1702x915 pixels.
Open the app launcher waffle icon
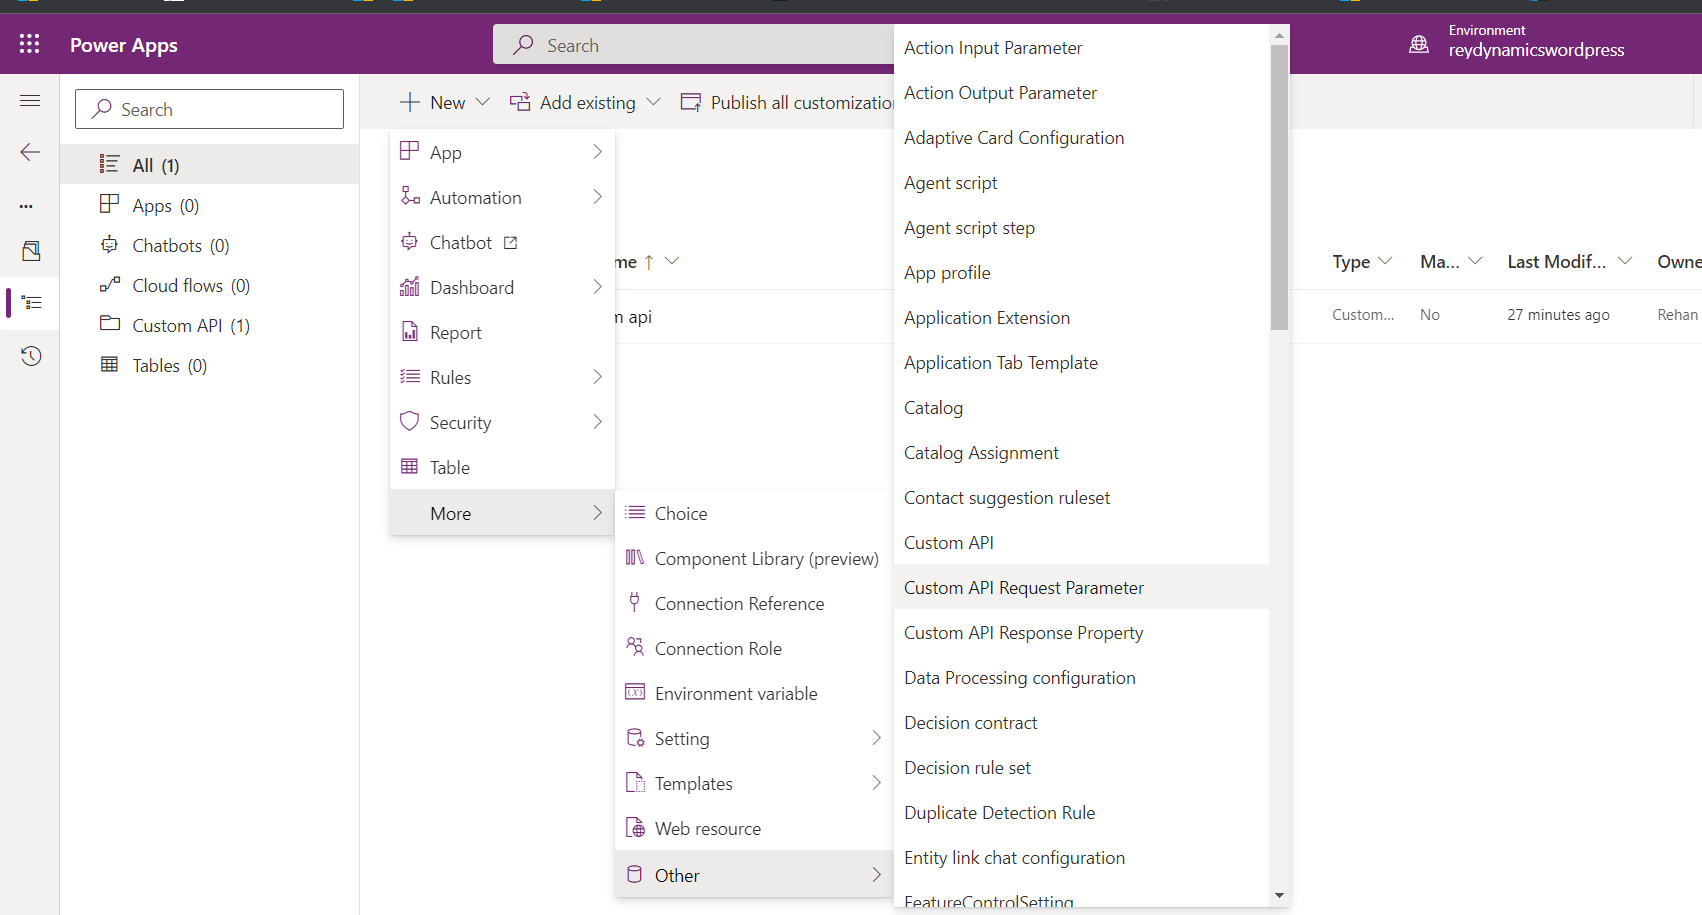coord(29,44)
